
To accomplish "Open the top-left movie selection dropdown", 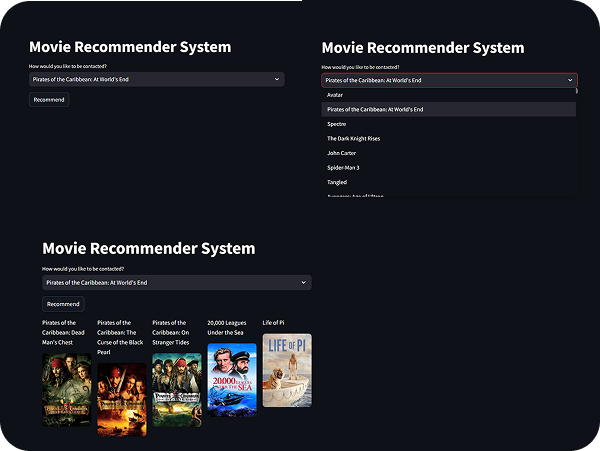I will click(157, 79).
